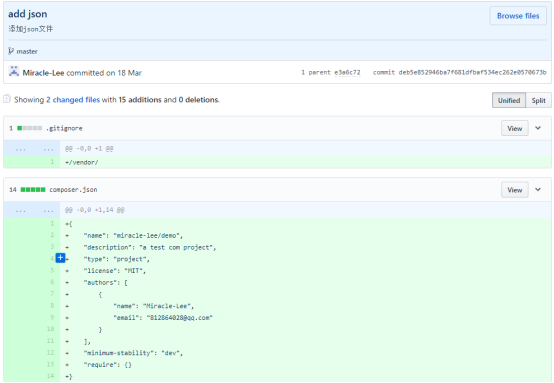This screenshot has height=383, width=554.
Task: Collapse the .gitignore diff with chevron
Action: [538, 128]
